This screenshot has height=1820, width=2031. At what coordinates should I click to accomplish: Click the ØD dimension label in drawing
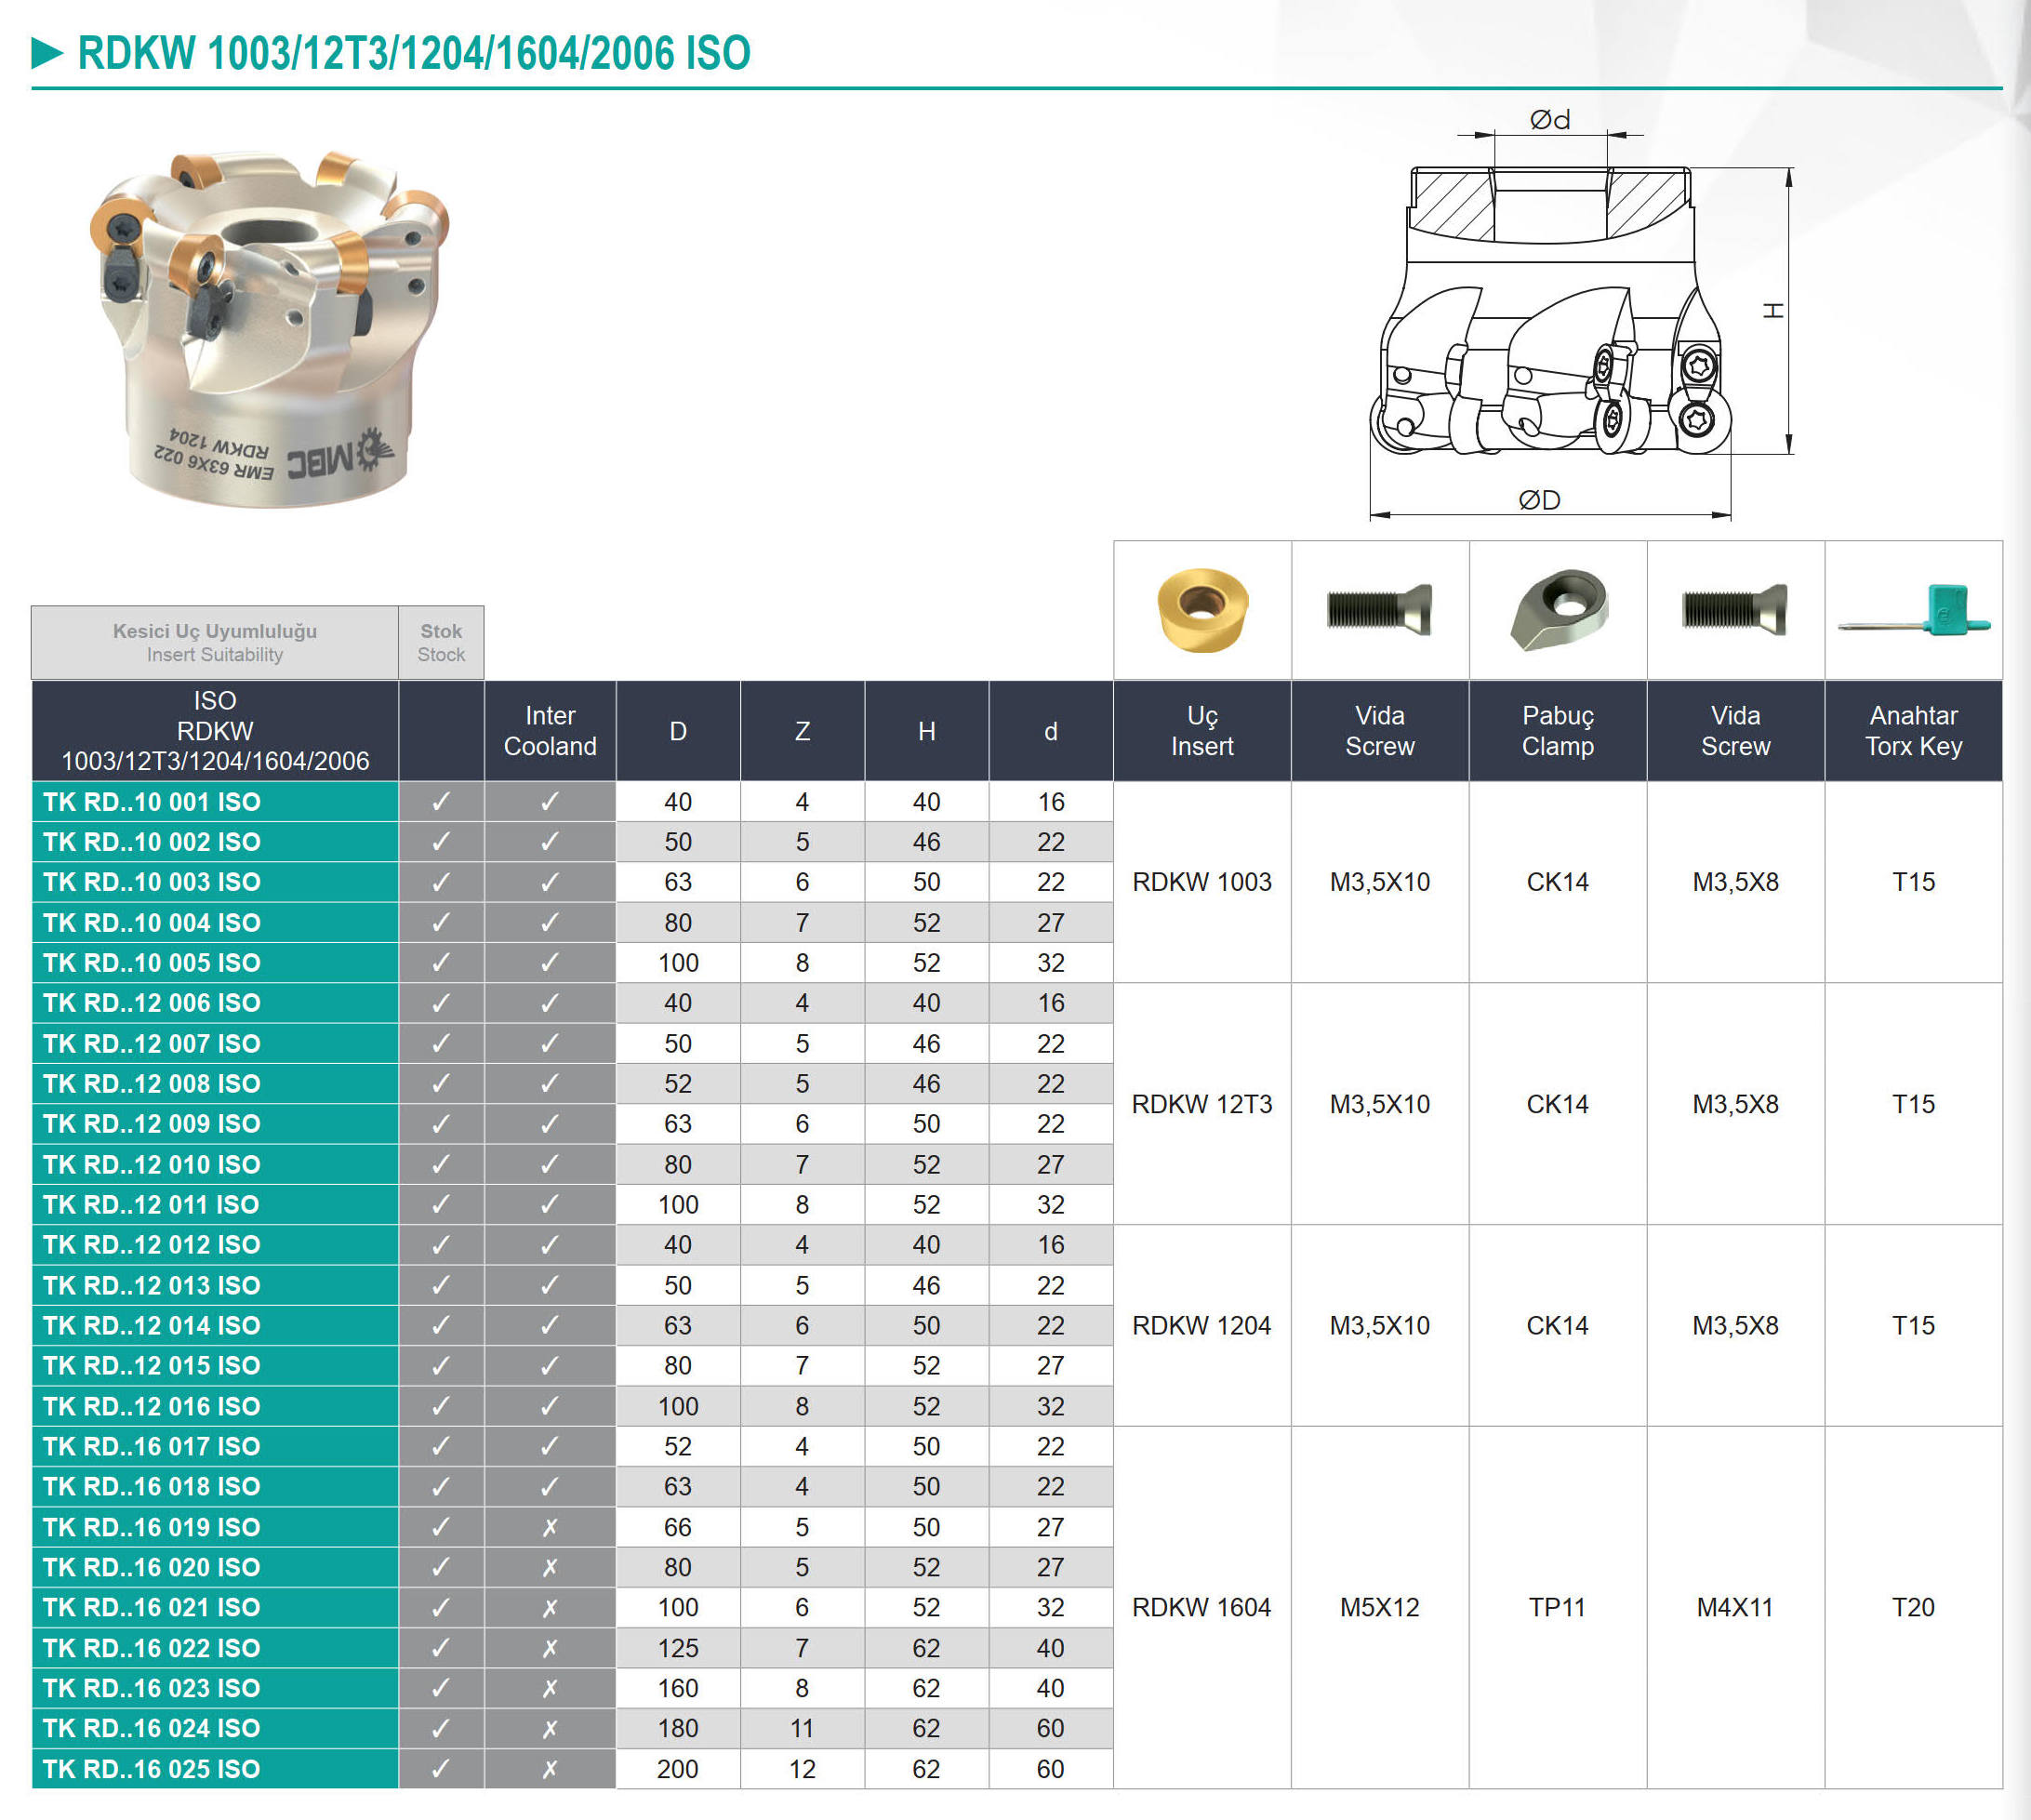point(1539,500)
